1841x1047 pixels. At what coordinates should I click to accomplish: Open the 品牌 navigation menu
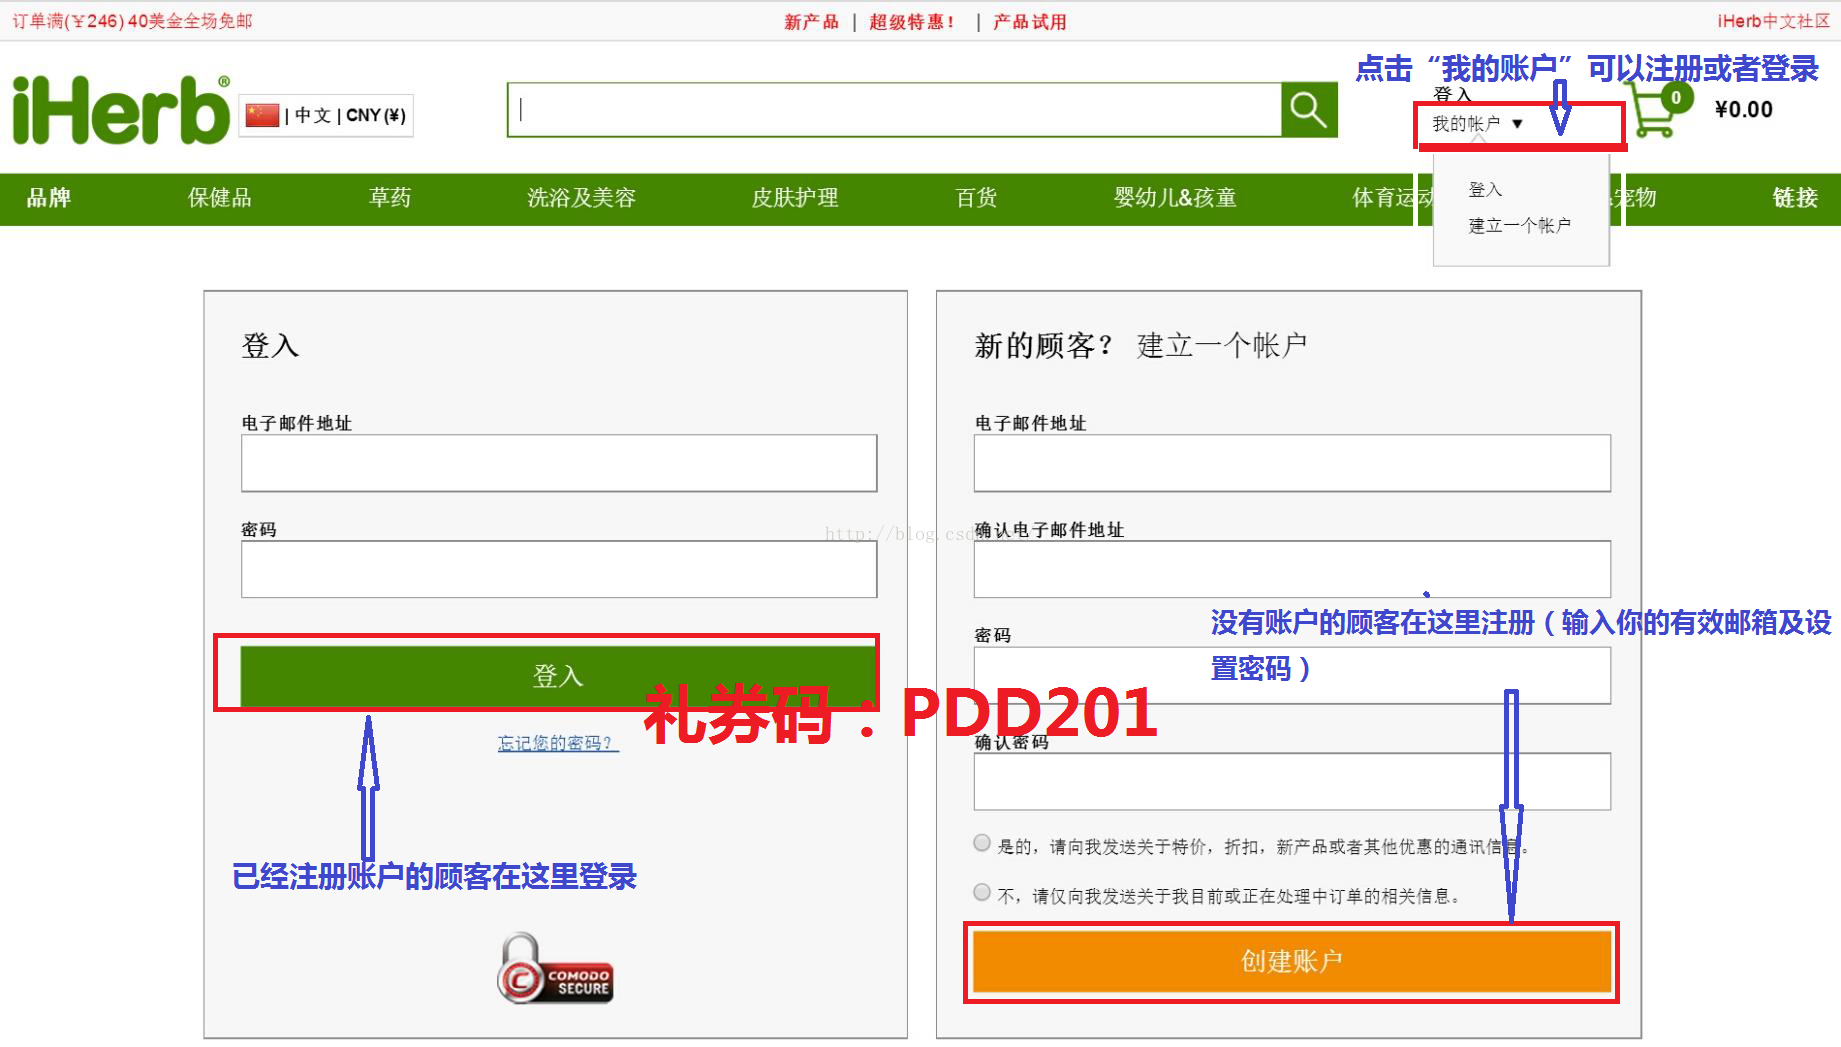49,198
